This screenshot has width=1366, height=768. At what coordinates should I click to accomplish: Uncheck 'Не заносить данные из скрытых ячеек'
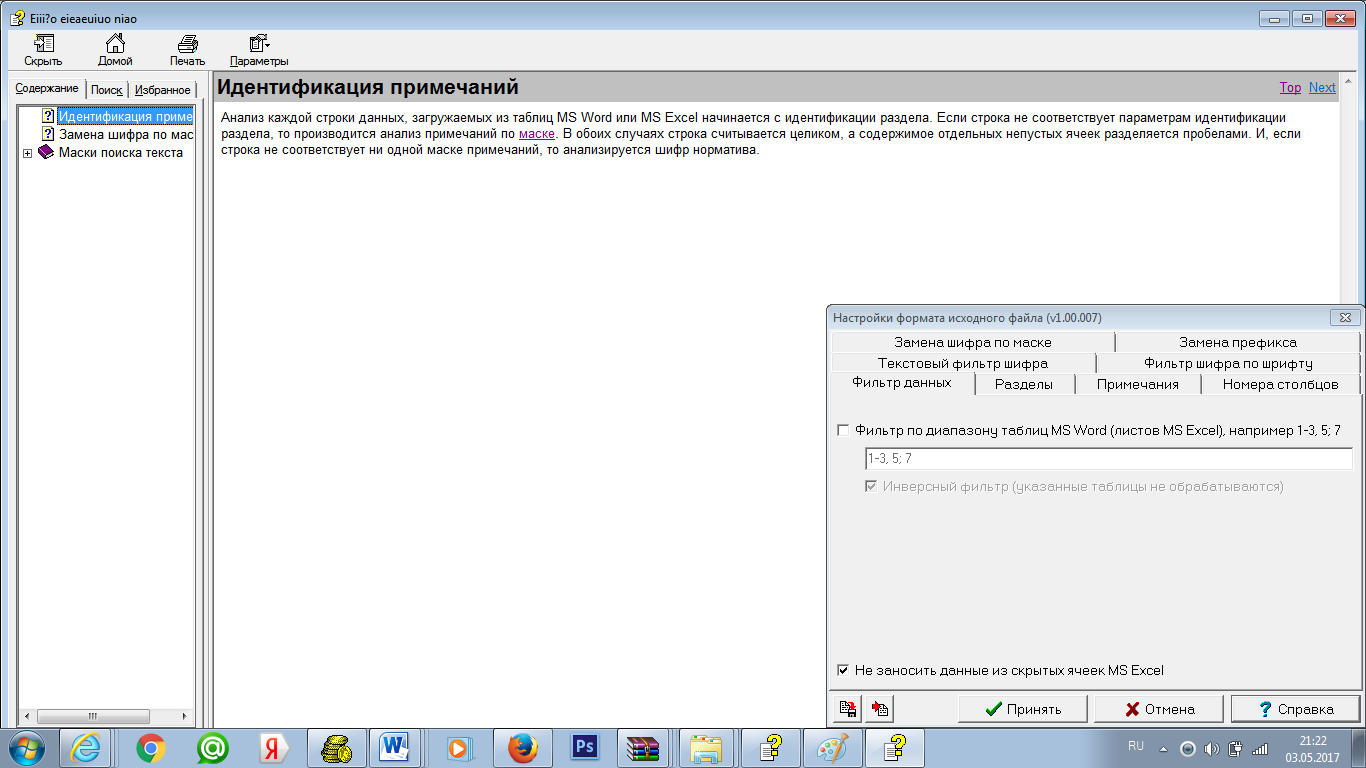(843, 670)
